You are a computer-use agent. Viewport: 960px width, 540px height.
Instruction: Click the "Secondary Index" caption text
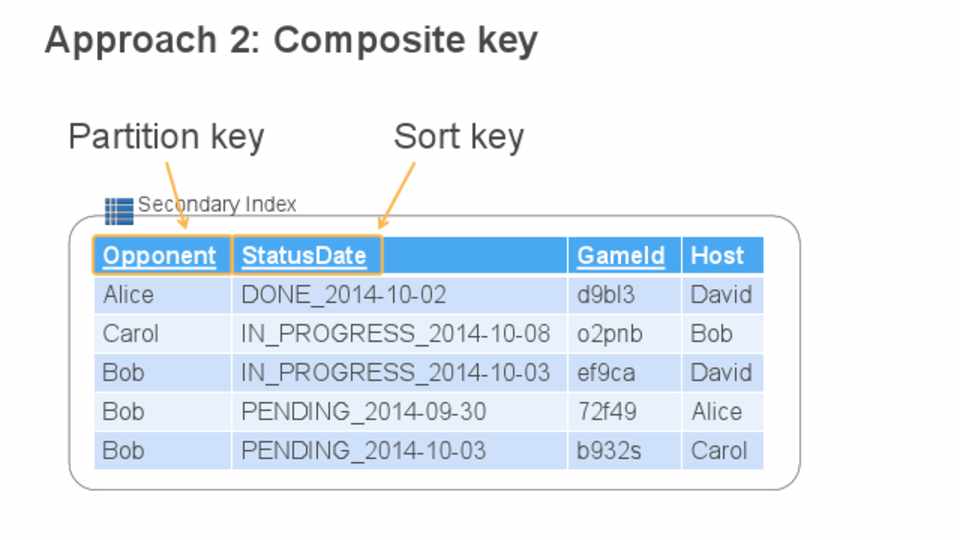point(217,205)
